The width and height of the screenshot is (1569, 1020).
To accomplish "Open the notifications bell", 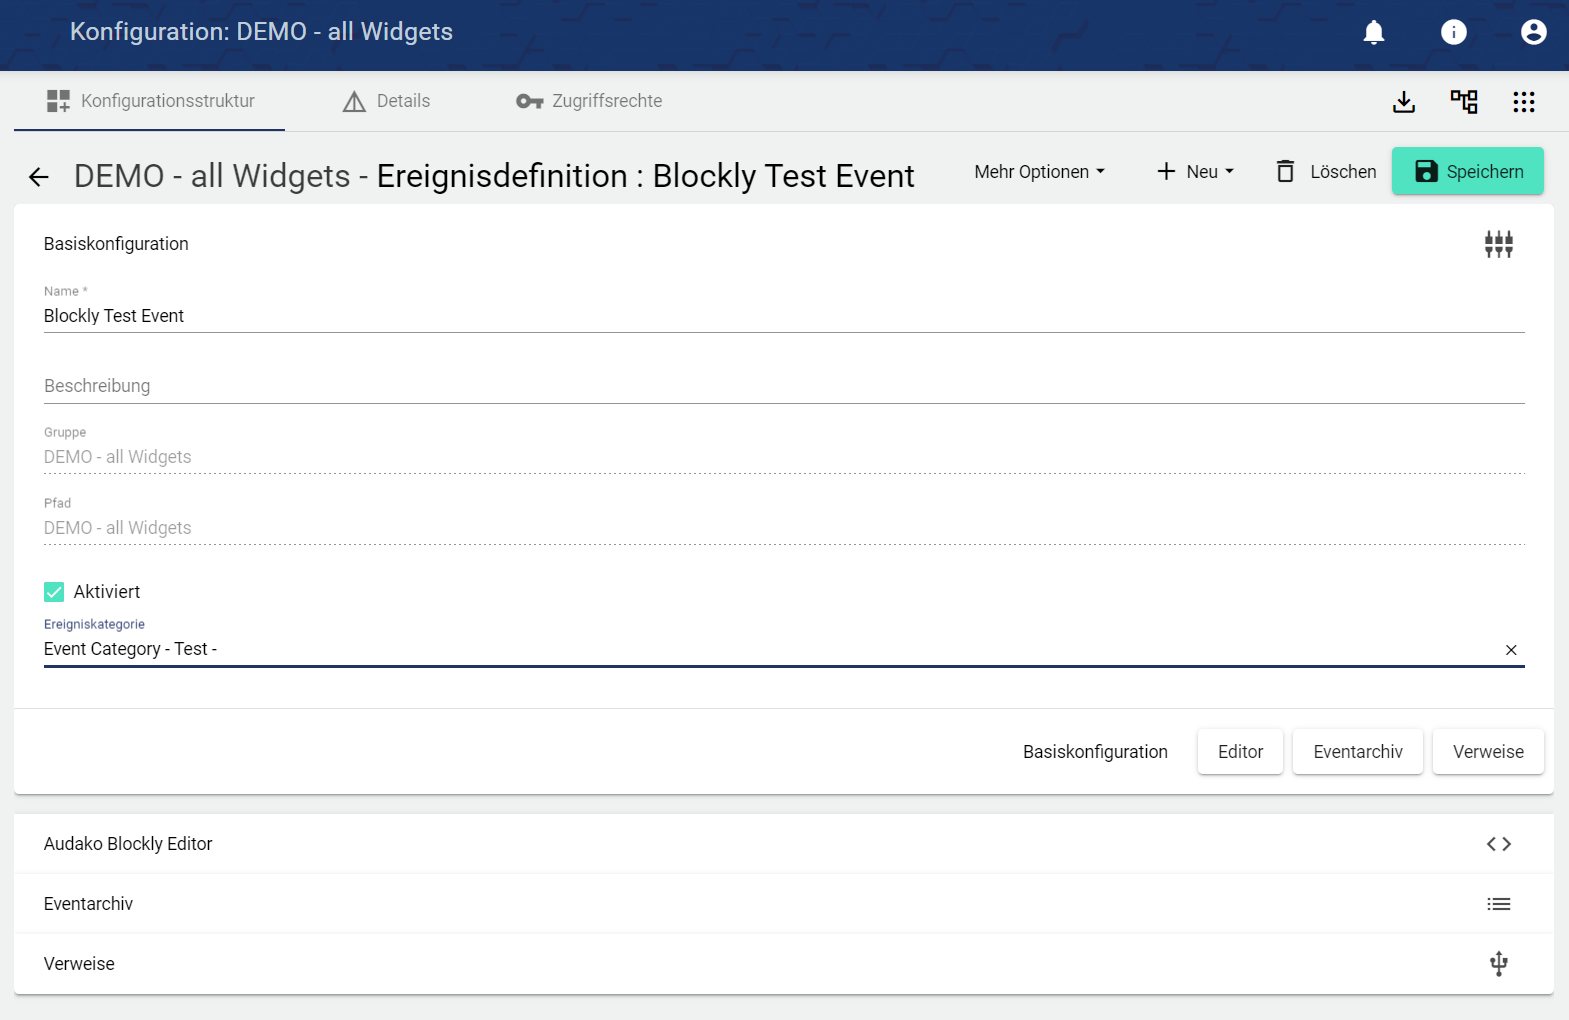I will pyautogui.click(x=1374, y=32).
